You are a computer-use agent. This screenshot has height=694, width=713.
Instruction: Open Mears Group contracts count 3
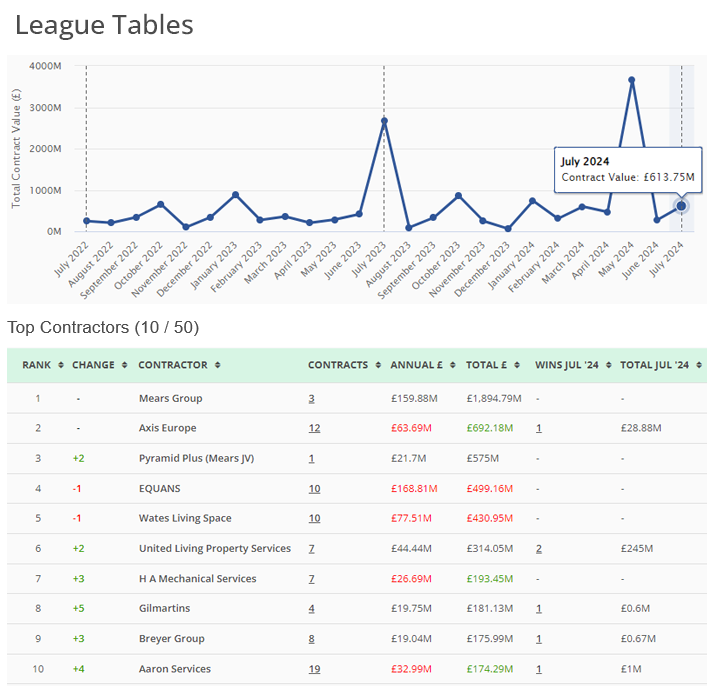tap(311, 399)
